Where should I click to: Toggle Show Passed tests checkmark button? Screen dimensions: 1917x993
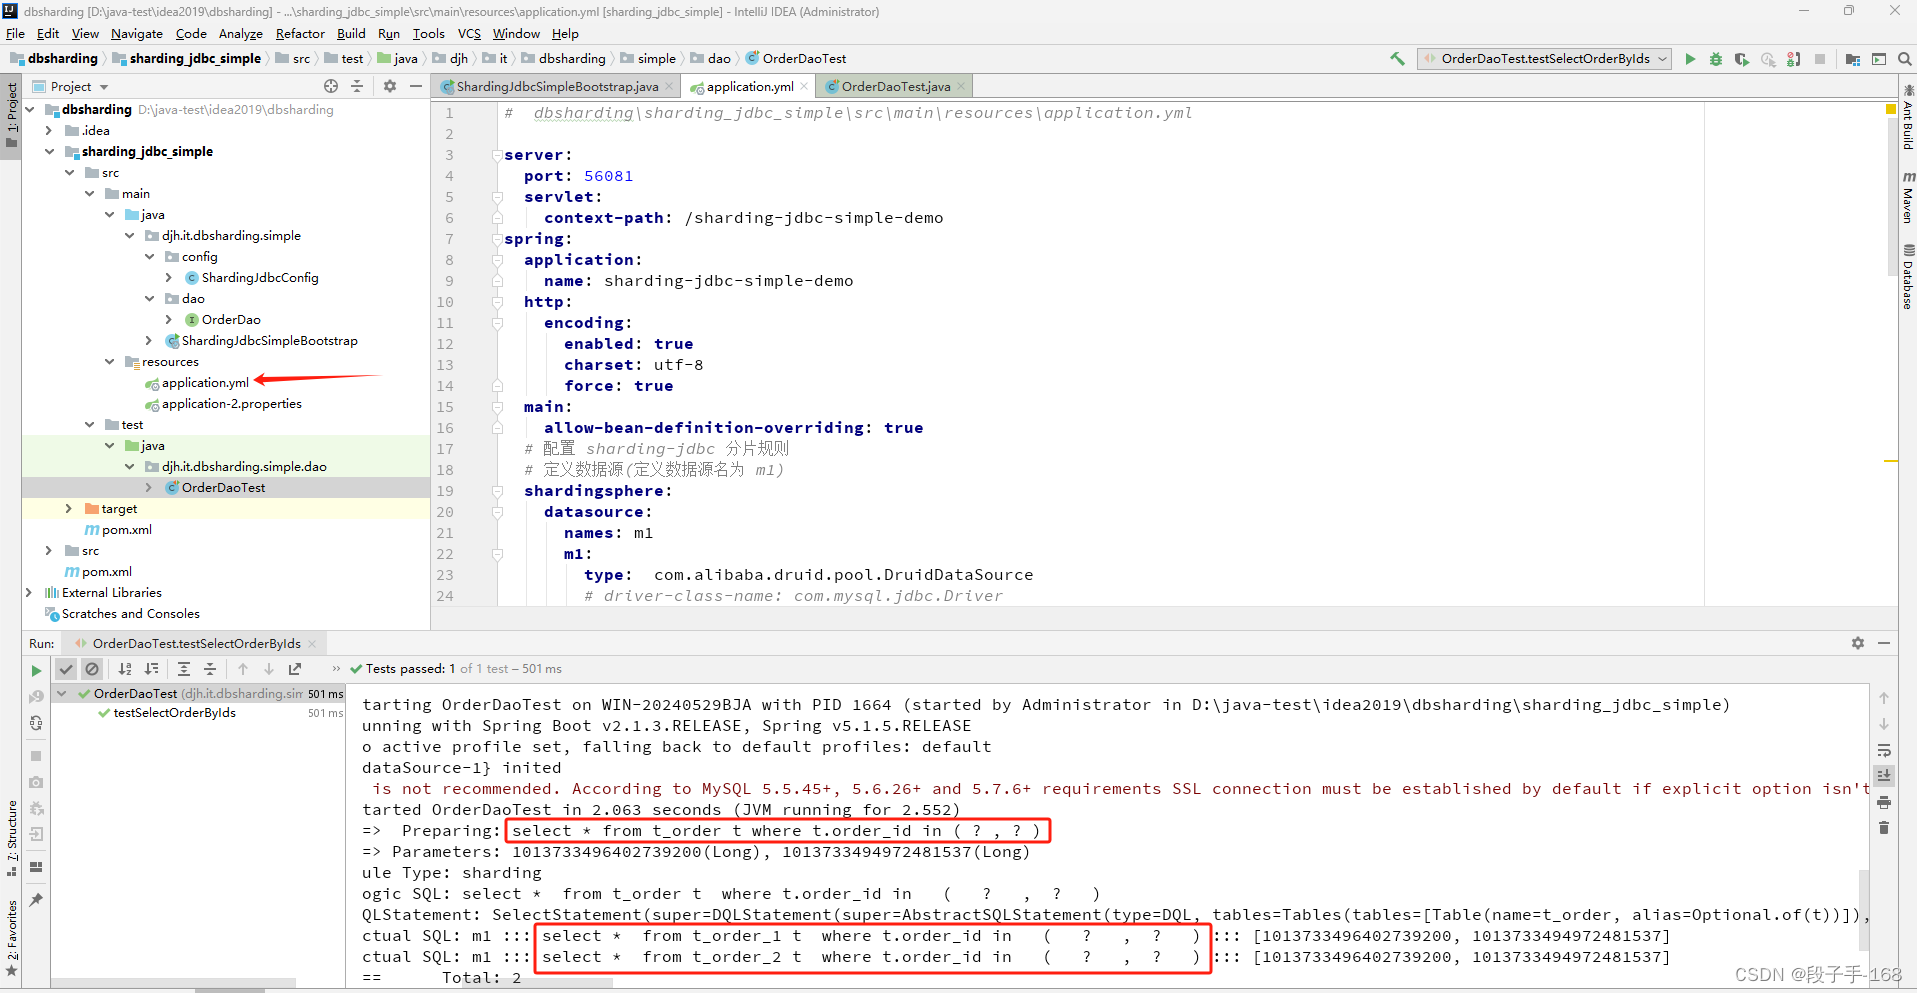pos(66,669)
